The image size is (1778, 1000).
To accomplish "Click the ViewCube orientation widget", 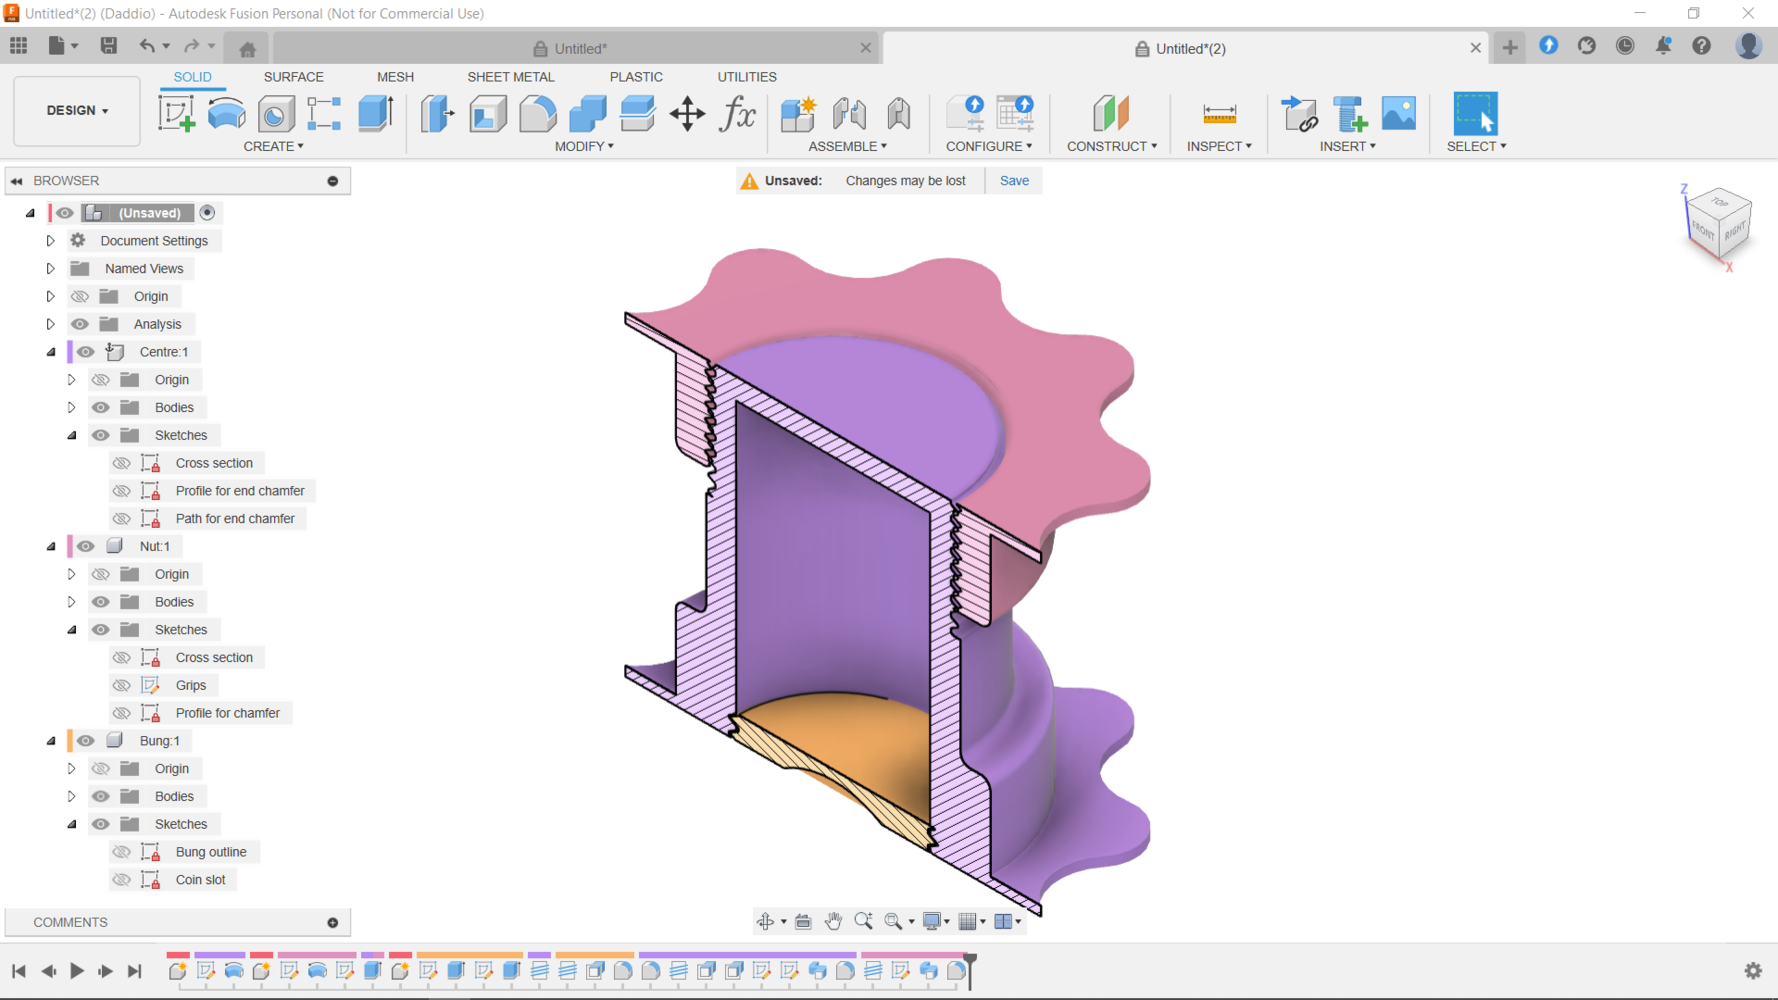I will pos(1719,227).
